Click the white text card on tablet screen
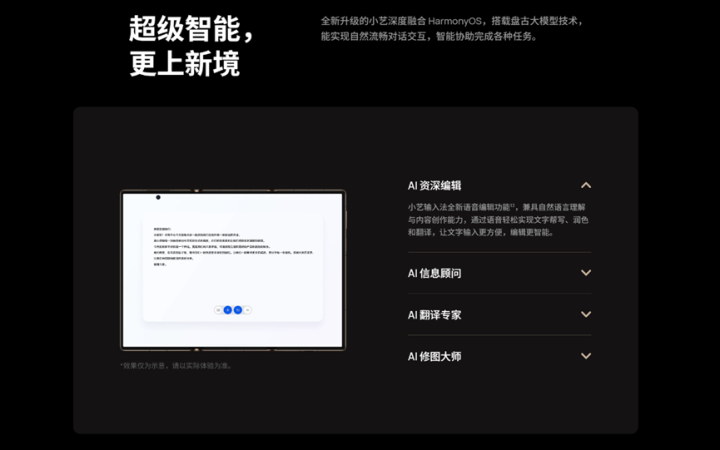The height and width of the screenshot is (450, 720). 232,260
